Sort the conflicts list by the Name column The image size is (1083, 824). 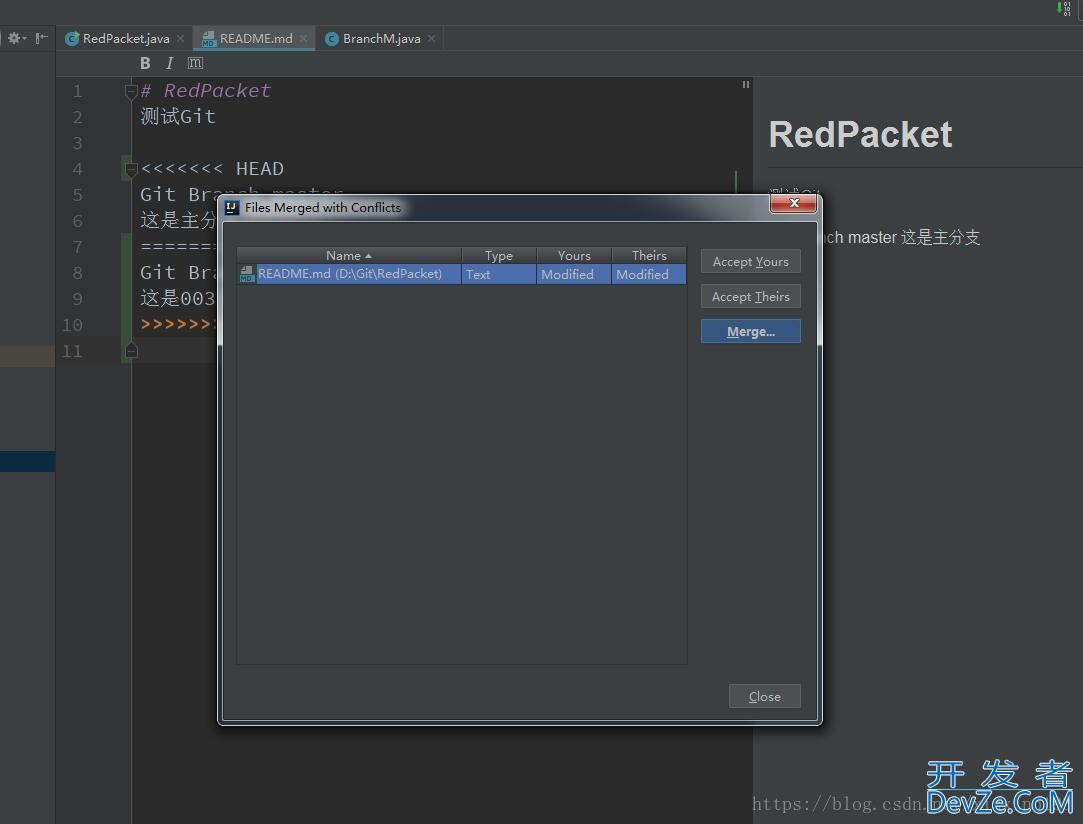point(348,256)
